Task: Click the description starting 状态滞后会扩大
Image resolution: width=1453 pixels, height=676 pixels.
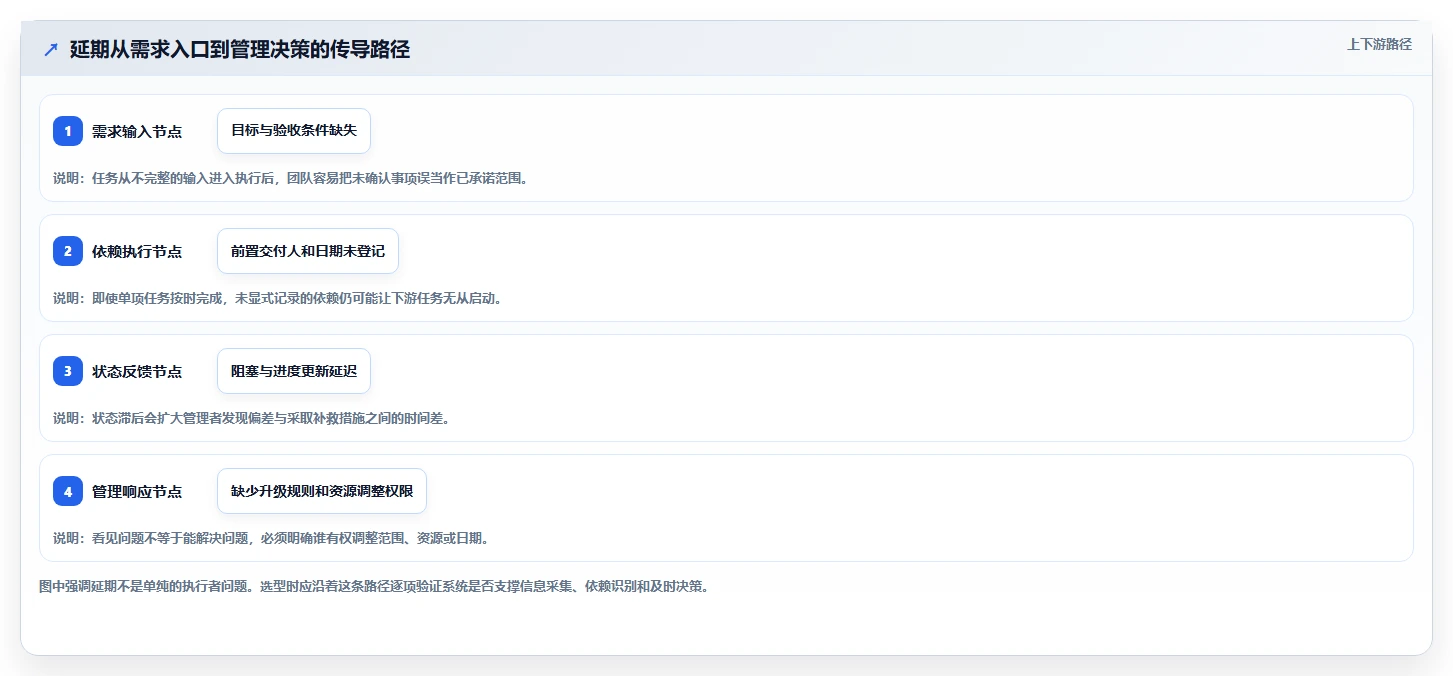Action: (251, 418)
